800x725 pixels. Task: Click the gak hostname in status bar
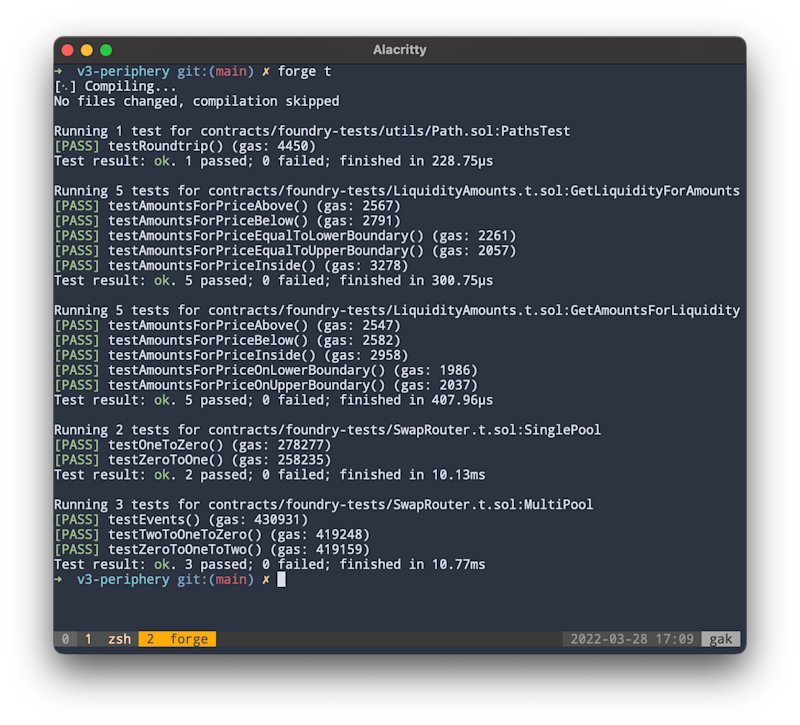pos(720,639)
